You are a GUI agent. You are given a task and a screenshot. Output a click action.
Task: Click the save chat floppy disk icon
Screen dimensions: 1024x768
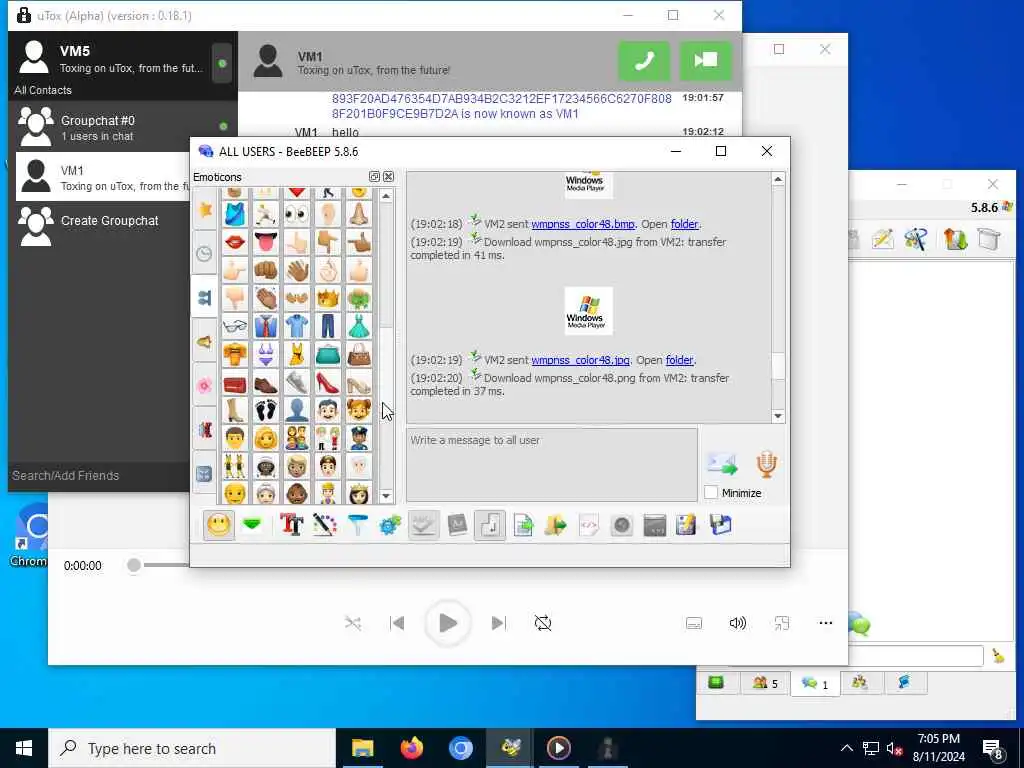click(x=720, y=525)
